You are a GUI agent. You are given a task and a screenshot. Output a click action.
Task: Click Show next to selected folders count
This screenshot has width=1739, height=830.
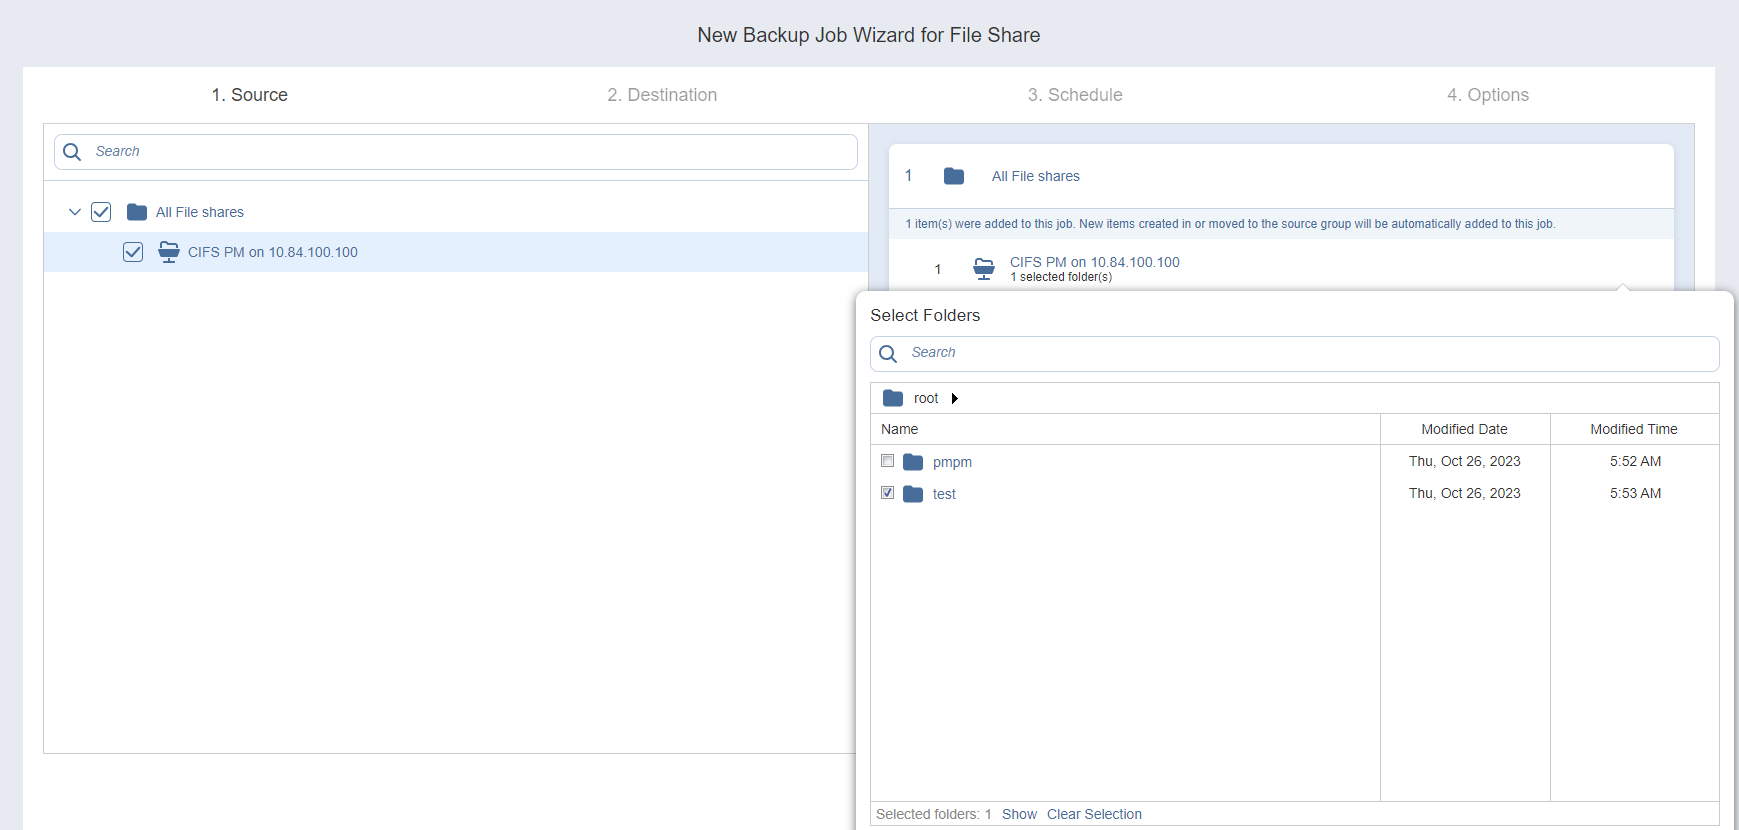pyautogui.click(x=1019, y=814)
